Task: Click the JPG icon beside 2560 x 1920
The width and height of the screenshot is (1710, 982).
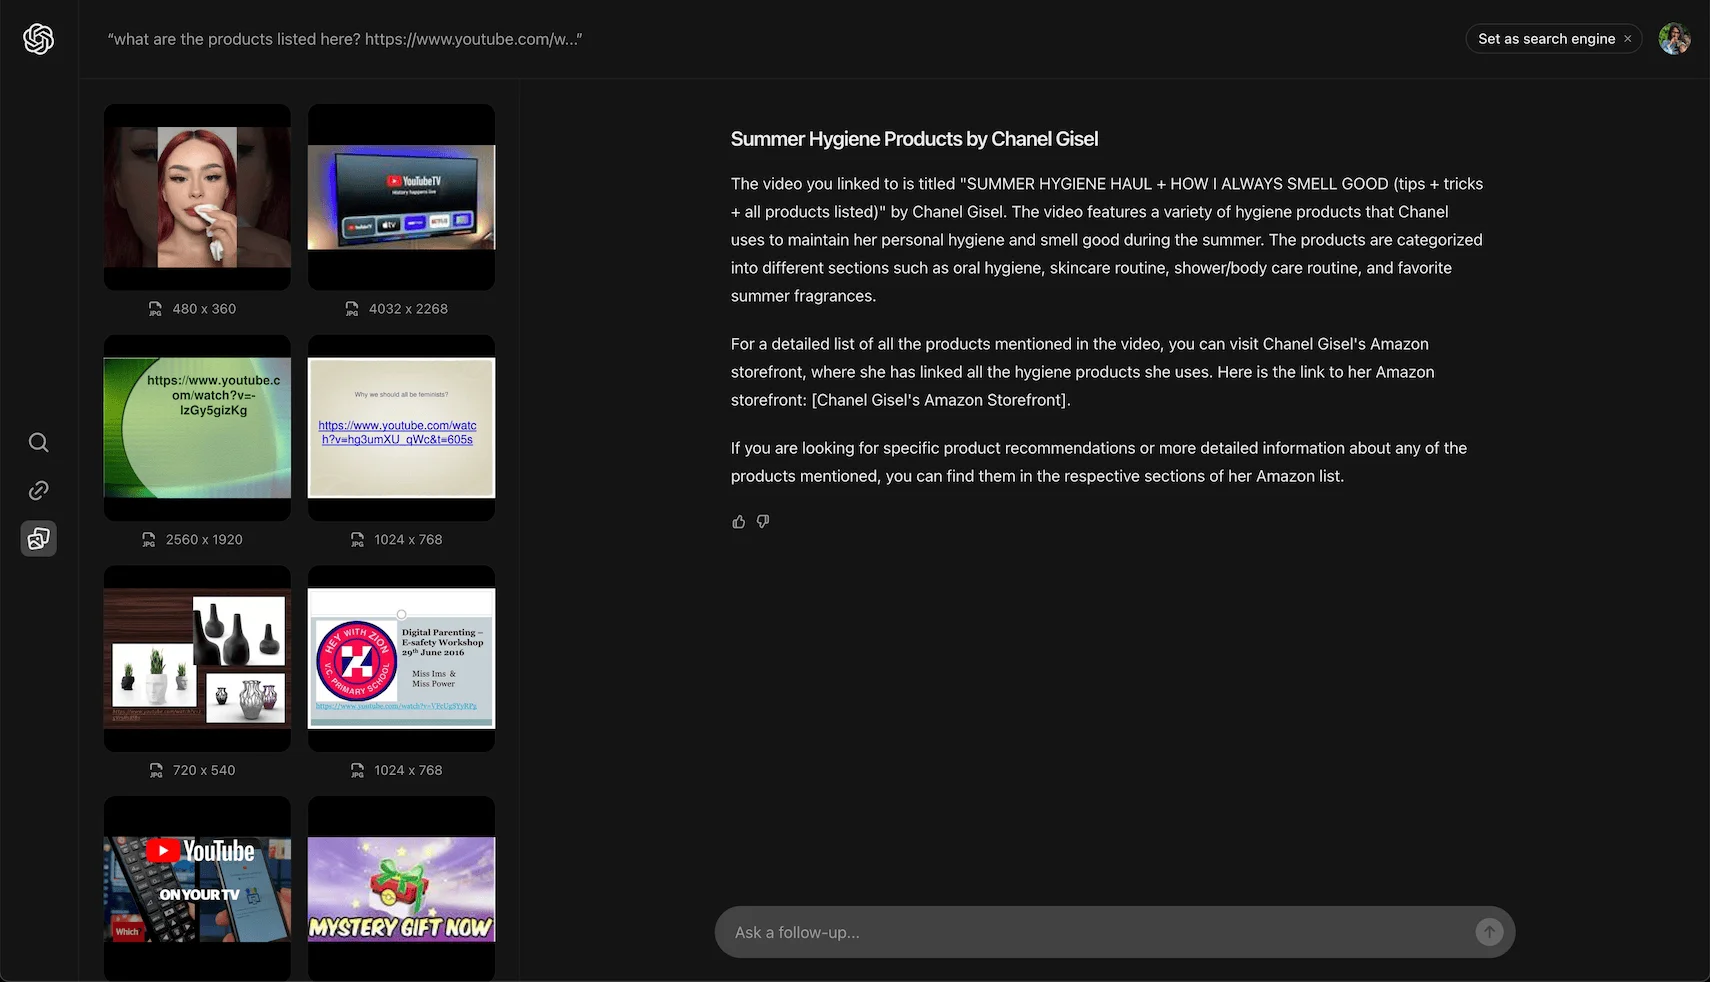Action: click(x=148, y=539)
